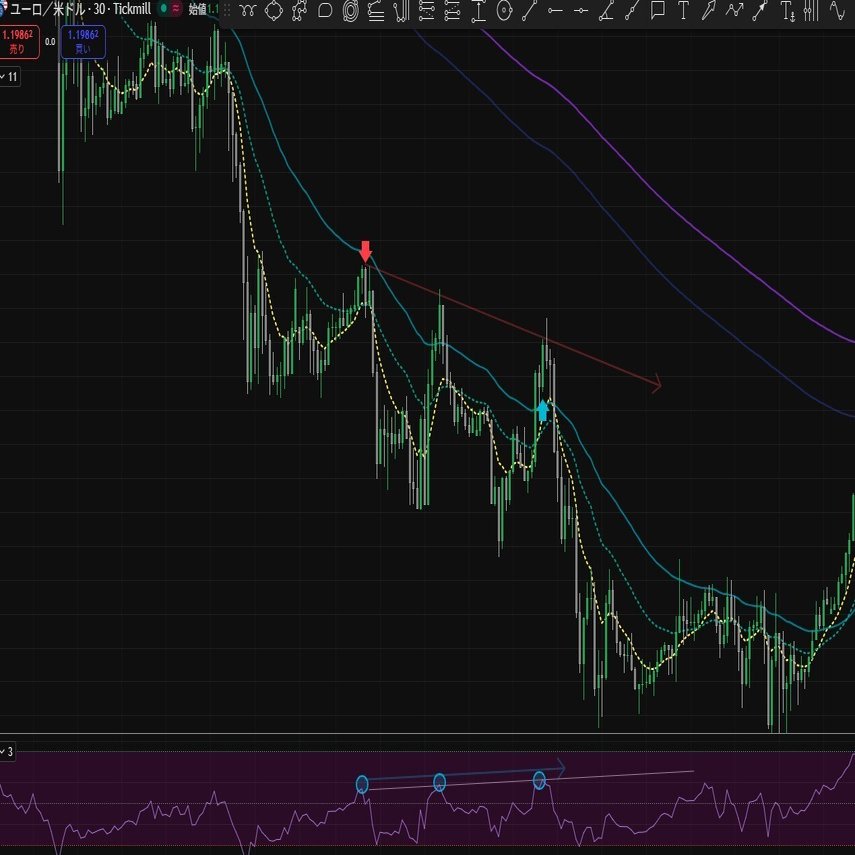Click the 0.0 spread value

coord(50,41)
